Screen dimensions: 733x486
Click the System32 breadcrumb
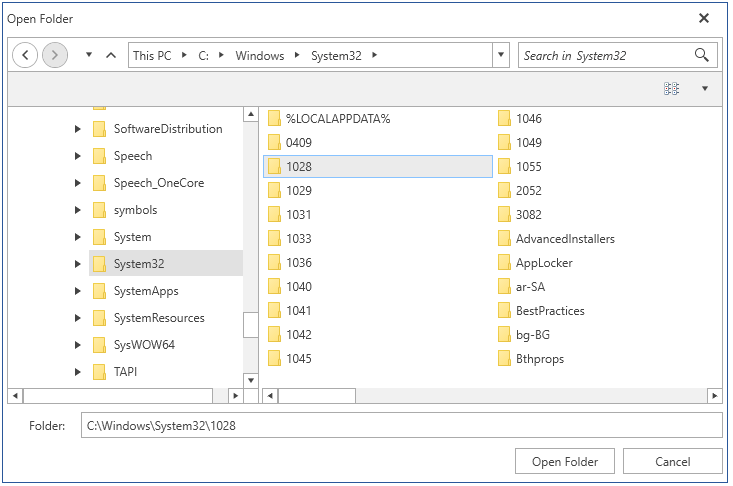click(336, 56)
